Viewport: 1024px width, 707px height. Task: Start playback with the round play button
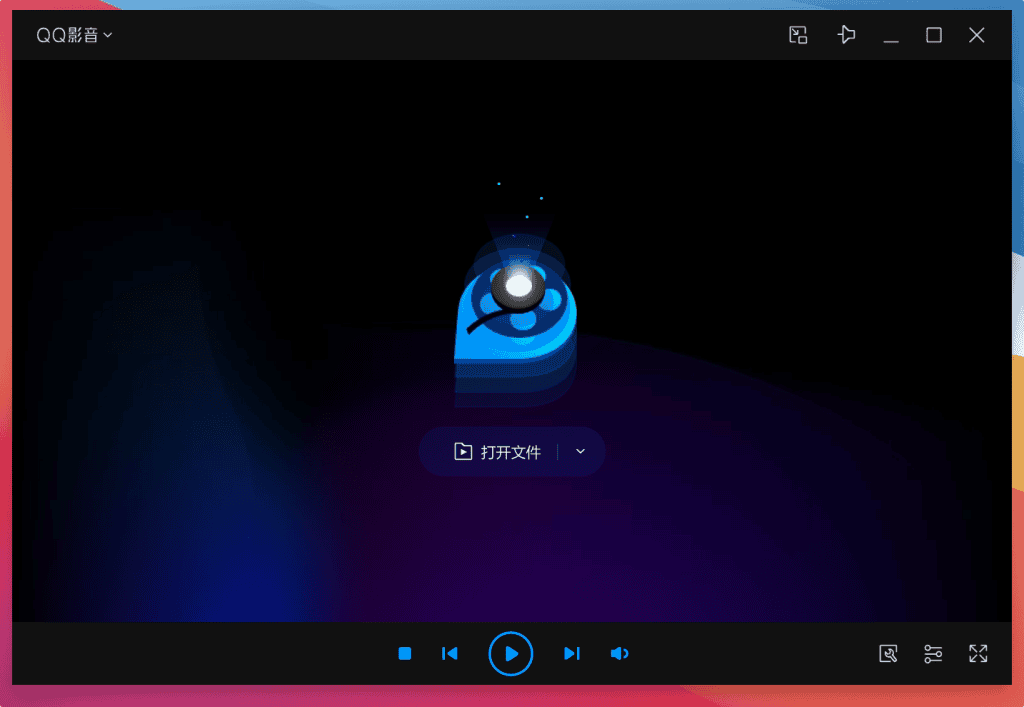[511, 653]
